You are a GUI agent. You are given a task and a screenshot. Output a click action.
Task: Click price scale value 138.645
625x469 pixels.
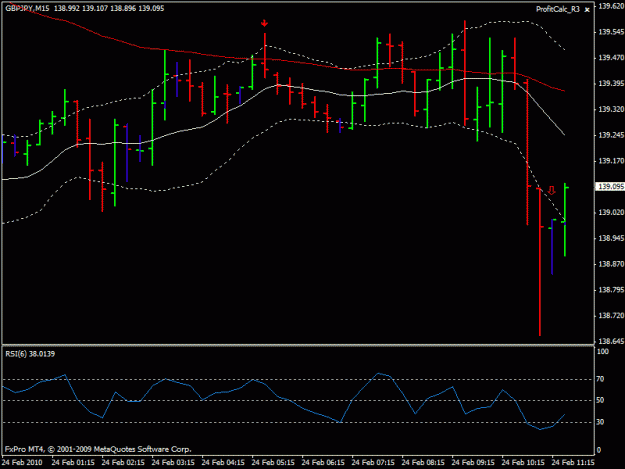611,341
